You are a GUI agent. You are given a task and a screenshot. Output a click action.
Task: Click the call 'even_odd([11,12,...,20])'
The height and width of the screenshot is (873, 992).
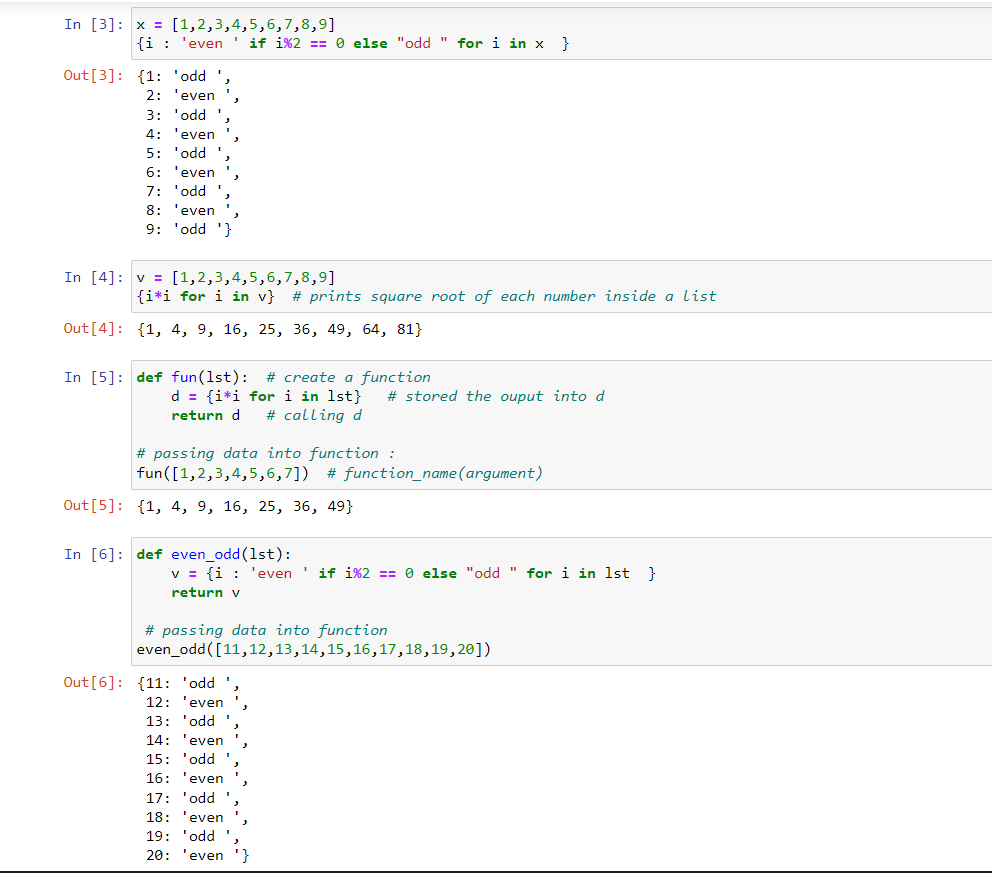(x=314, y=650)
